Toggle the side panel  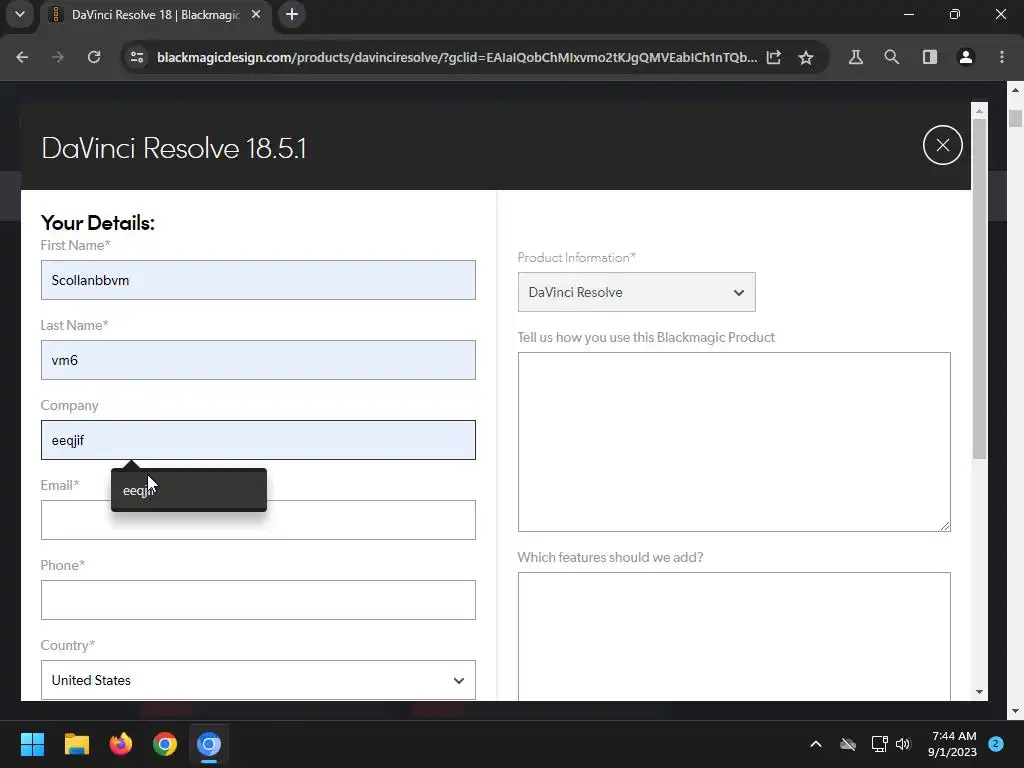[x=930, y=57]
